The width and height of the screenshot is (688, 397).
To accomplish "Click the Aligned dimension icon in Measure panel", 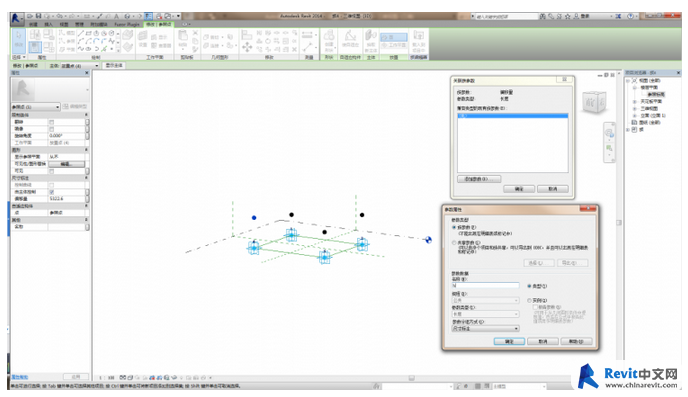I will 307,34.
